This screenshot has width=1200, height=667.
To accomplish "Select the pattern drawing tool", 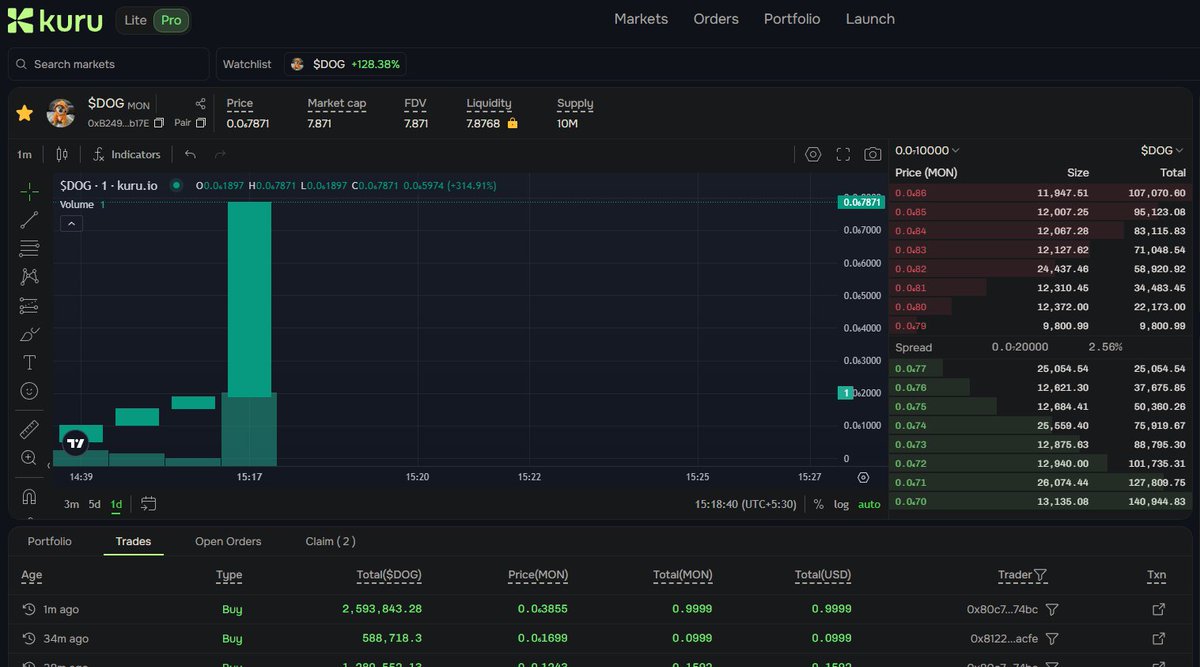I will pyautogui.click(x=29, y=277).
